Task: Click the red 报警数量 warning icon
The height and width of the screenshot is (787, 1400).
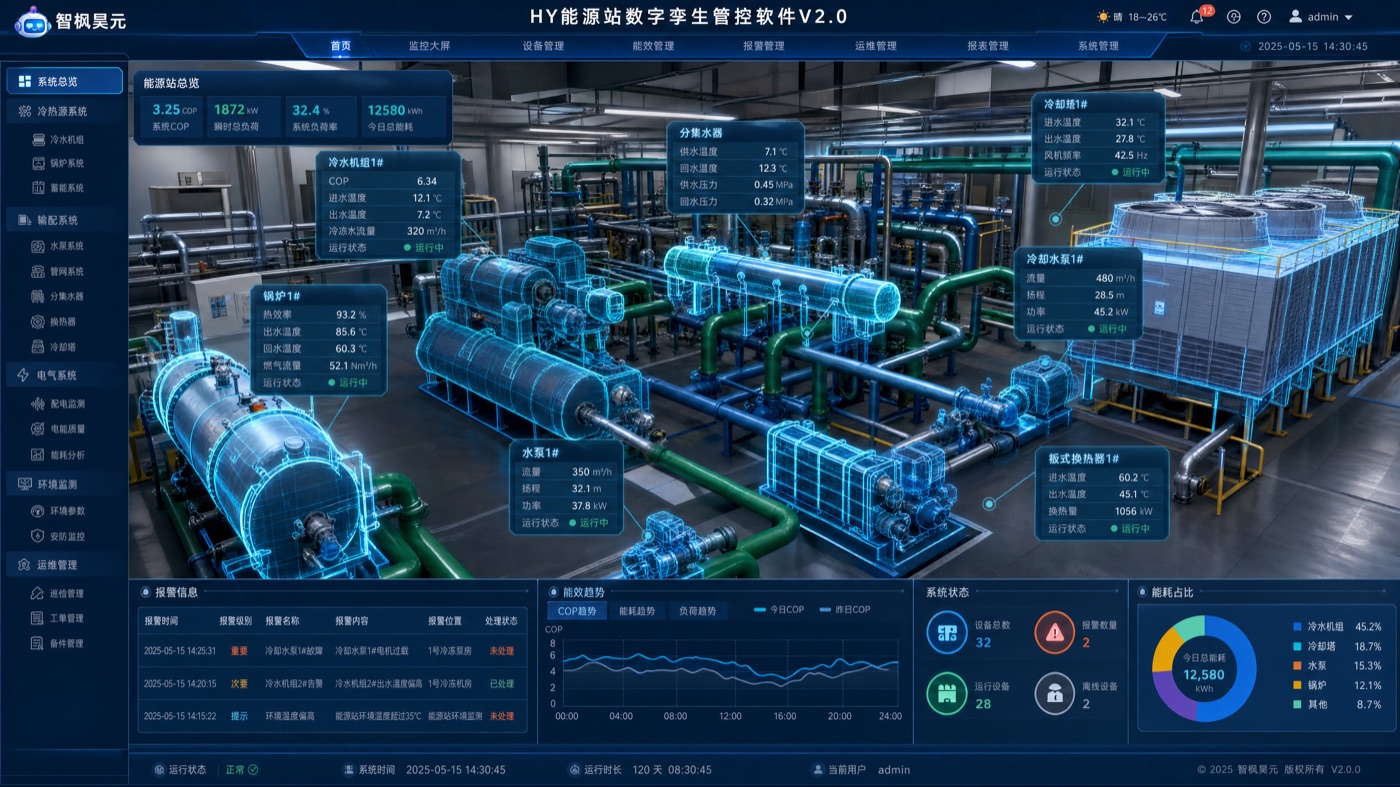Action: (1054, 632)
